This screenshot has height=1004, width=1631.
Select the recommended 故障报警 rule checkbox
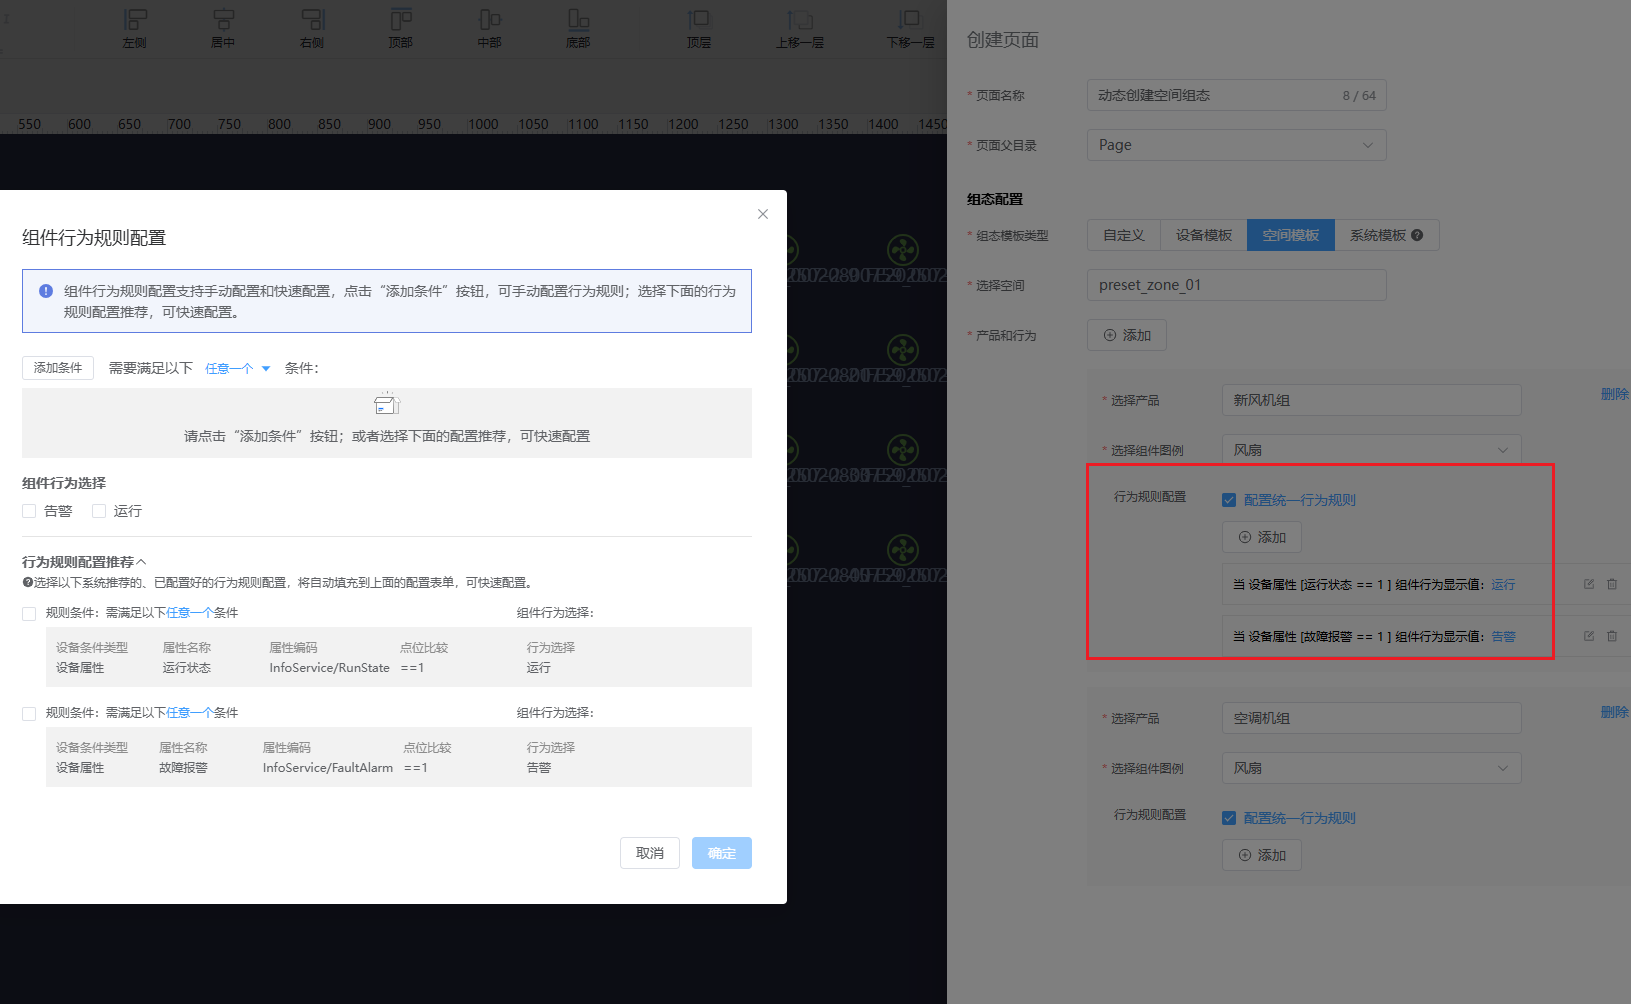(x=29, y=714)
